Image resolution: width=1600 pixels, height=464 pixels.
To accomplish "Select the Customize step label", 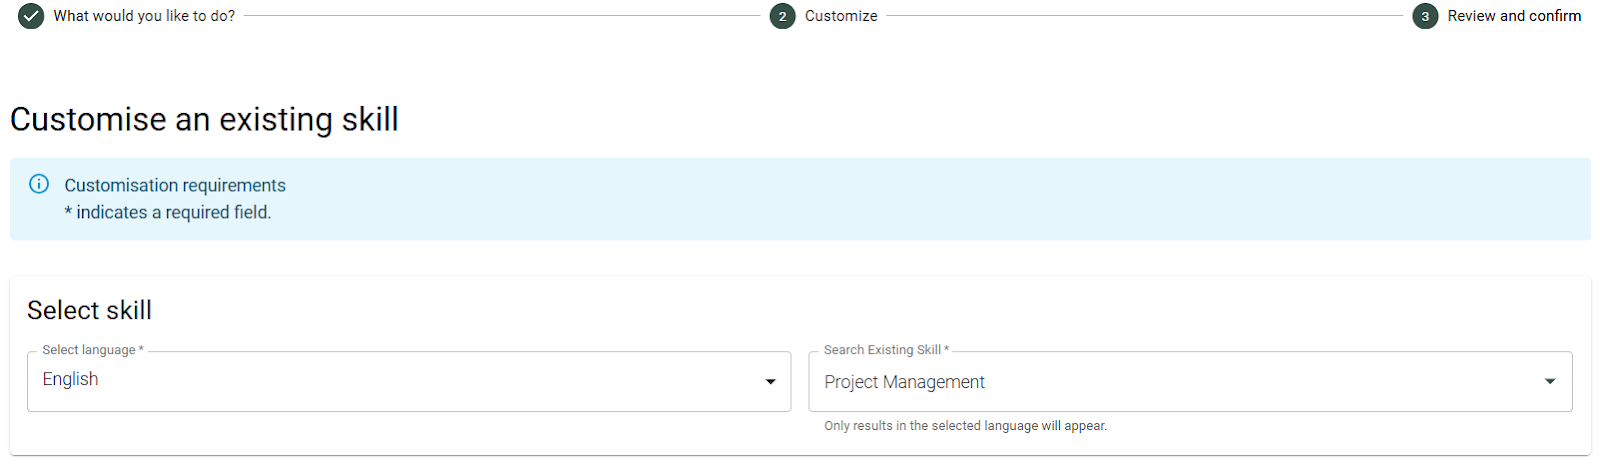I will point(841,16).
